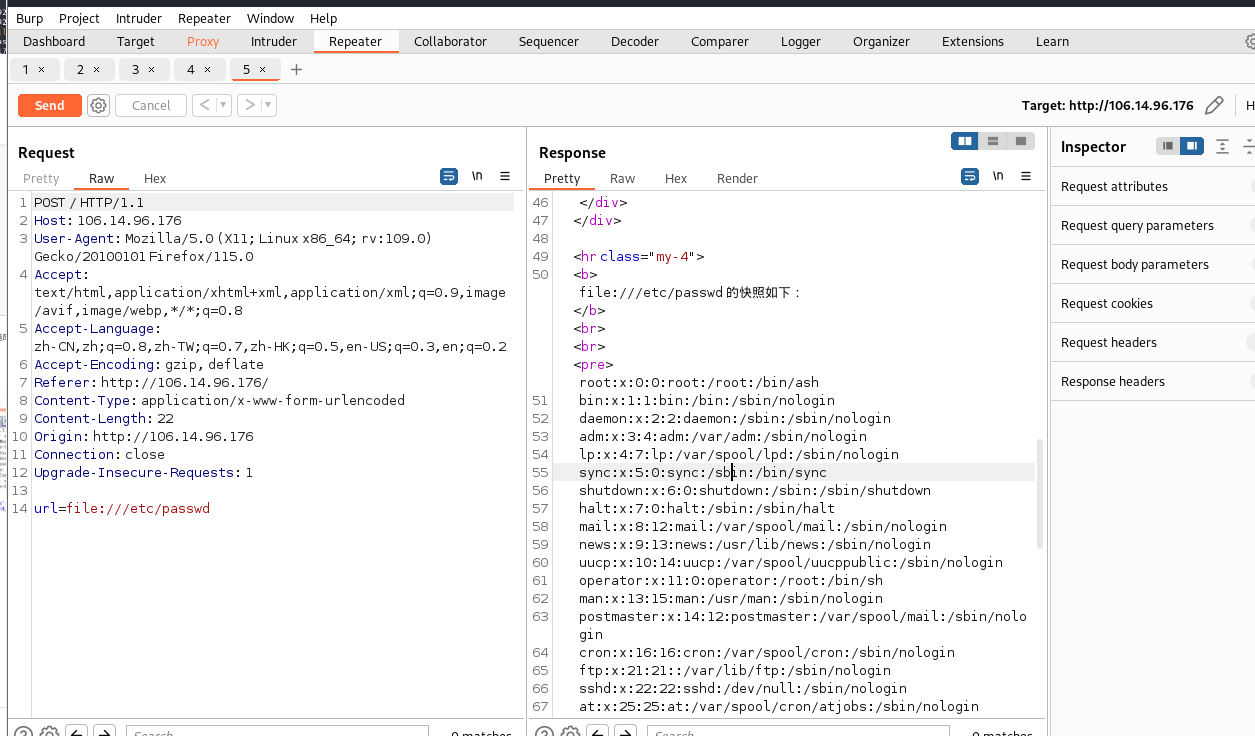The image size is (1255, 736).
Task: Open Repeater settings gear next to Send
Action: click(98, 105)
